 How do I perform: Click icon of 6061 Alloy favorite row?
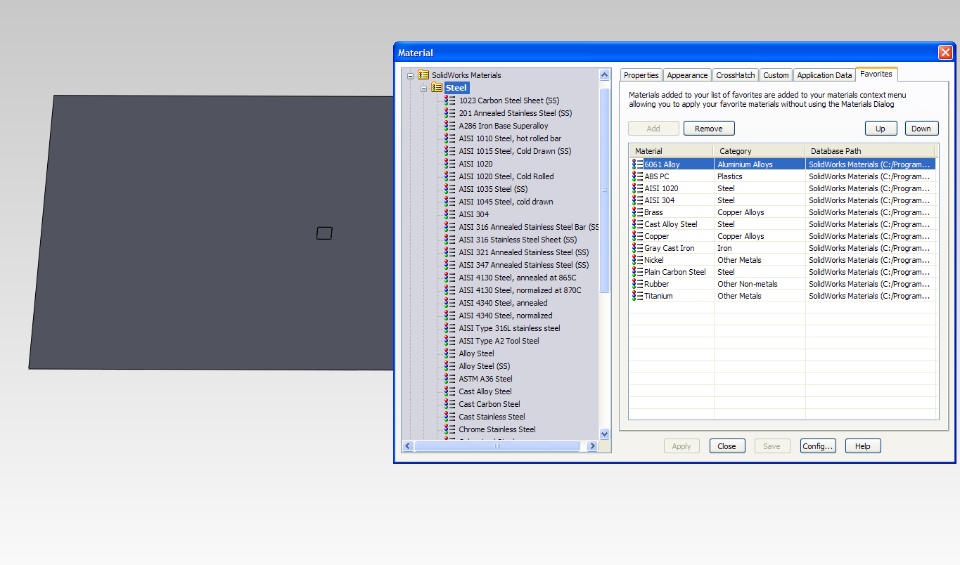(637, 164)
